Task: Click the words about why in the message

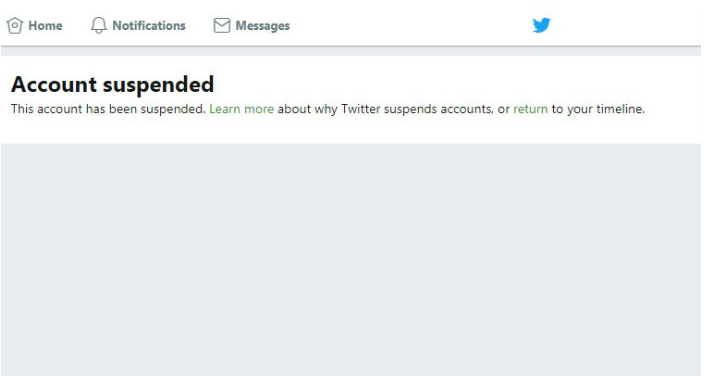Action: (307, 110)
